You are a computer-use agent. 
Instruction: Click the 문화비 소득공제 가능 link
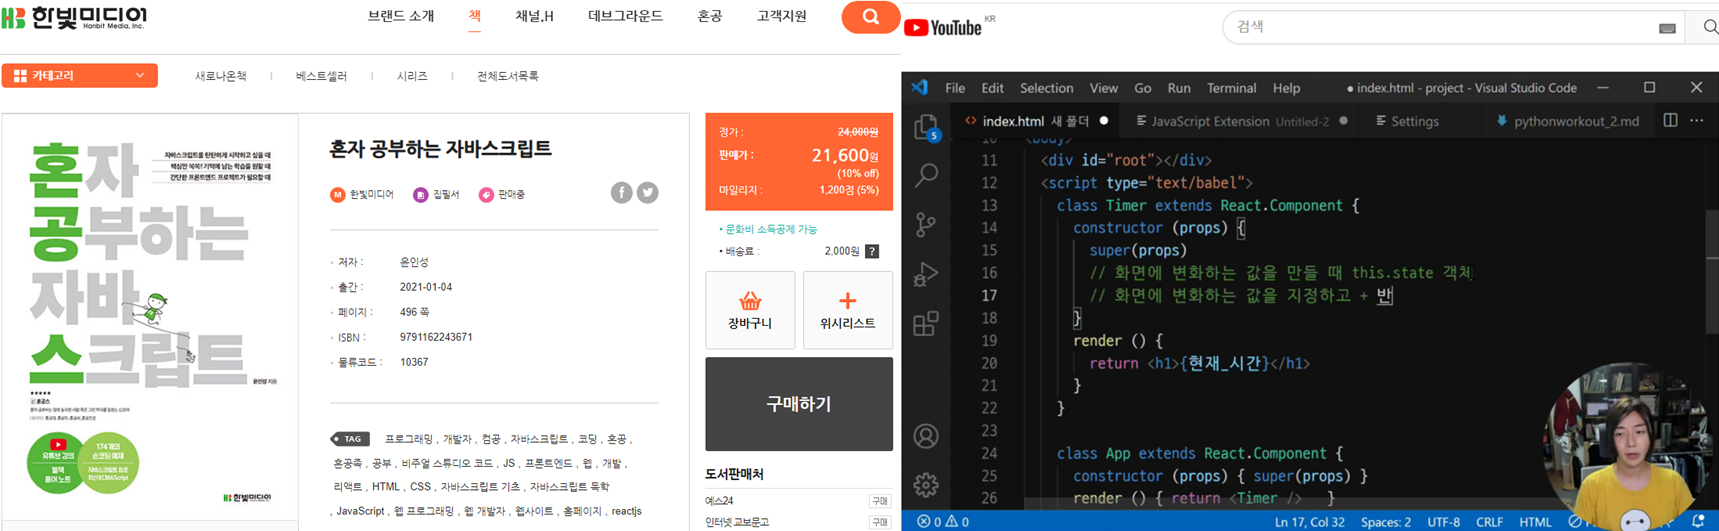coord(770,229)
